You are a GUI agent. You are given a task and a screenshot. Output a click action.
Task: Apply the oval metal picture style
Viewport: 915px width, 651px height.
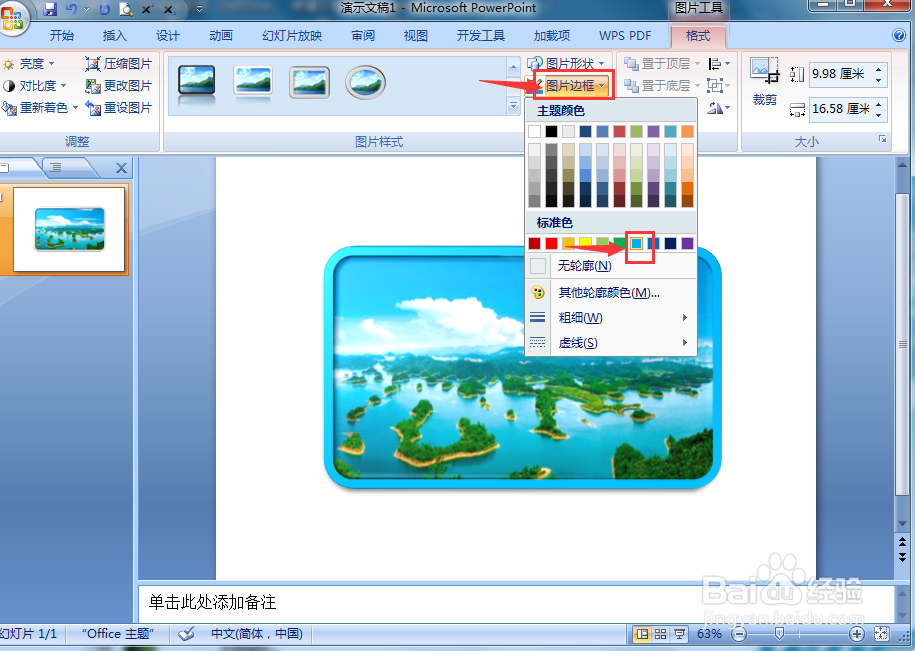(365, 82)
